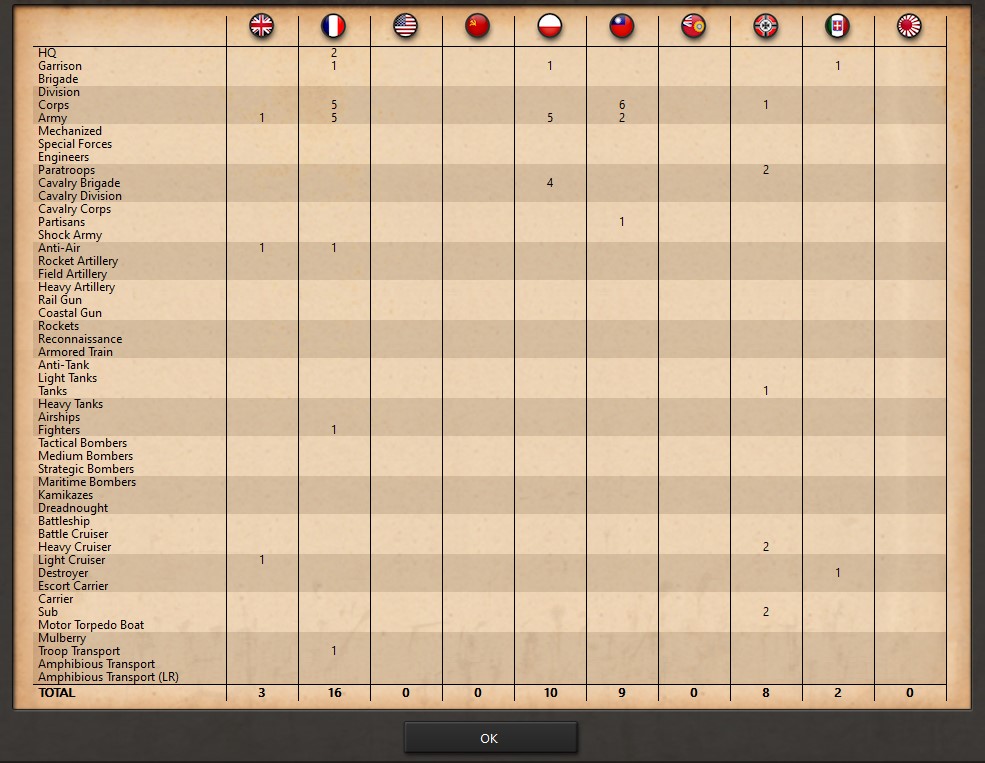
Task: Select the Reconnaissance row label
Action: pos(80,339)
